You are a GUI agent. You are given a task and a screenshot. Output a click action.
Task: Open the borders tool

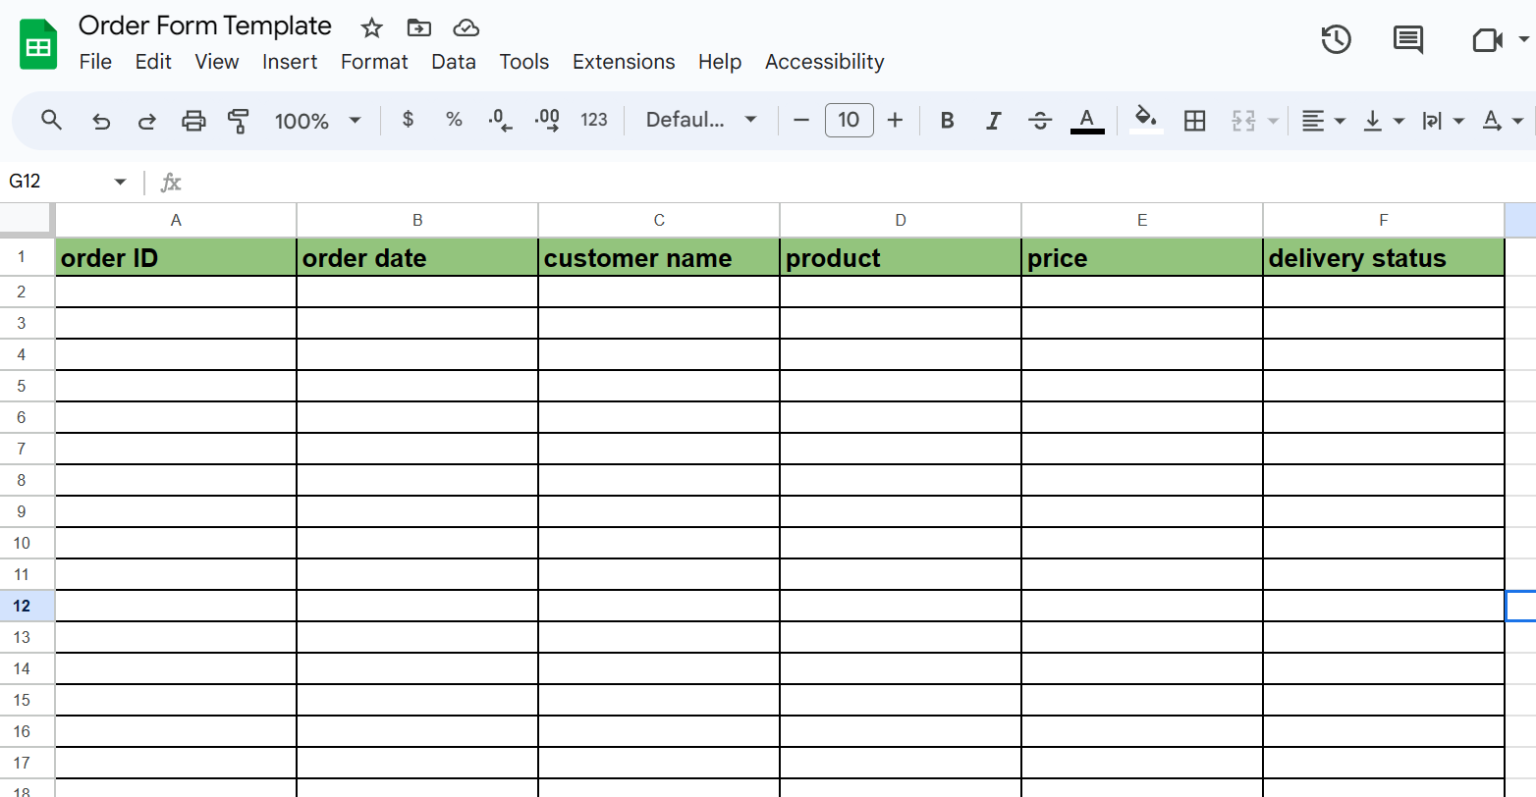pos(1194,121)
